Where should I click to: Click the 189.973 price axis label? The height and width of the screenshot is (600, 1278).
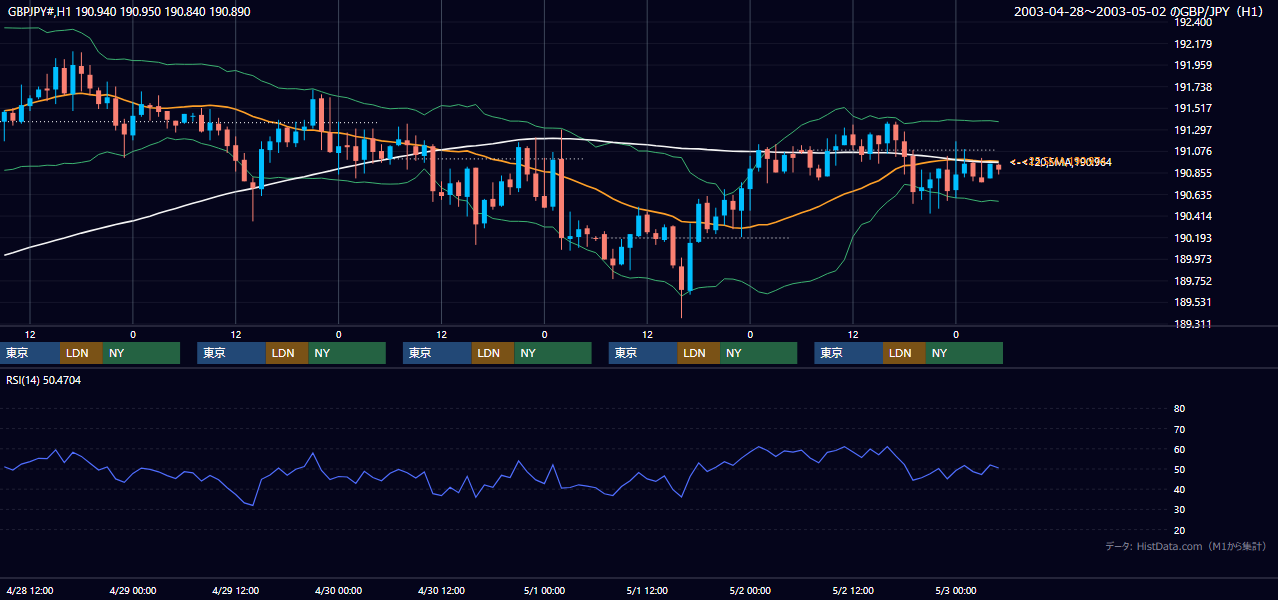click(1193, 259)
